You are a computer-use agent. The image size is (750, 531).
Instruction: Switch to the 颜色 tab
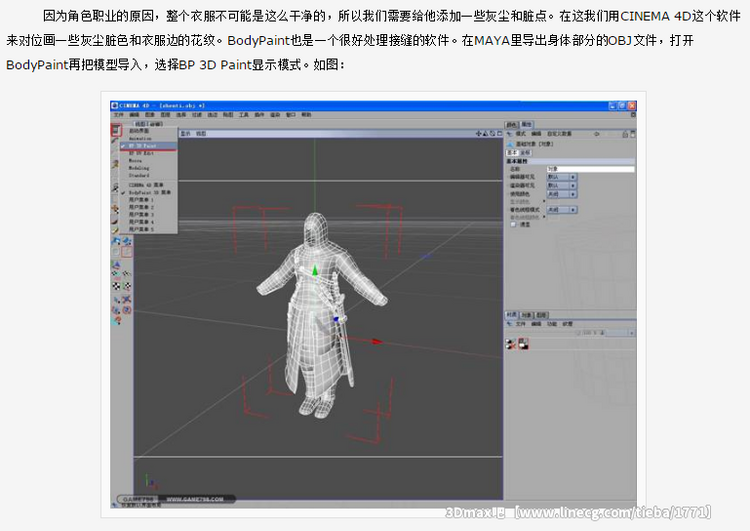pyautogui.click(x=512, y=124)
